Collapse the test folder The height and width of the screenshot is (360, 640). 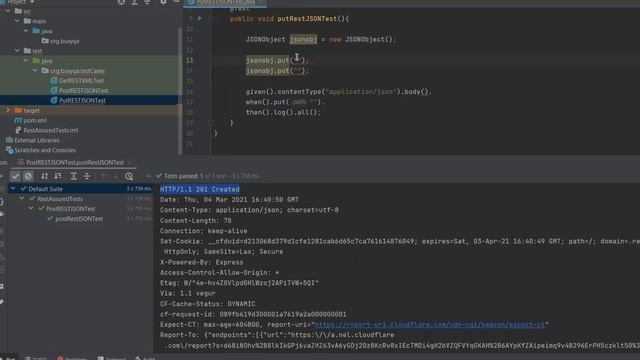17,51
